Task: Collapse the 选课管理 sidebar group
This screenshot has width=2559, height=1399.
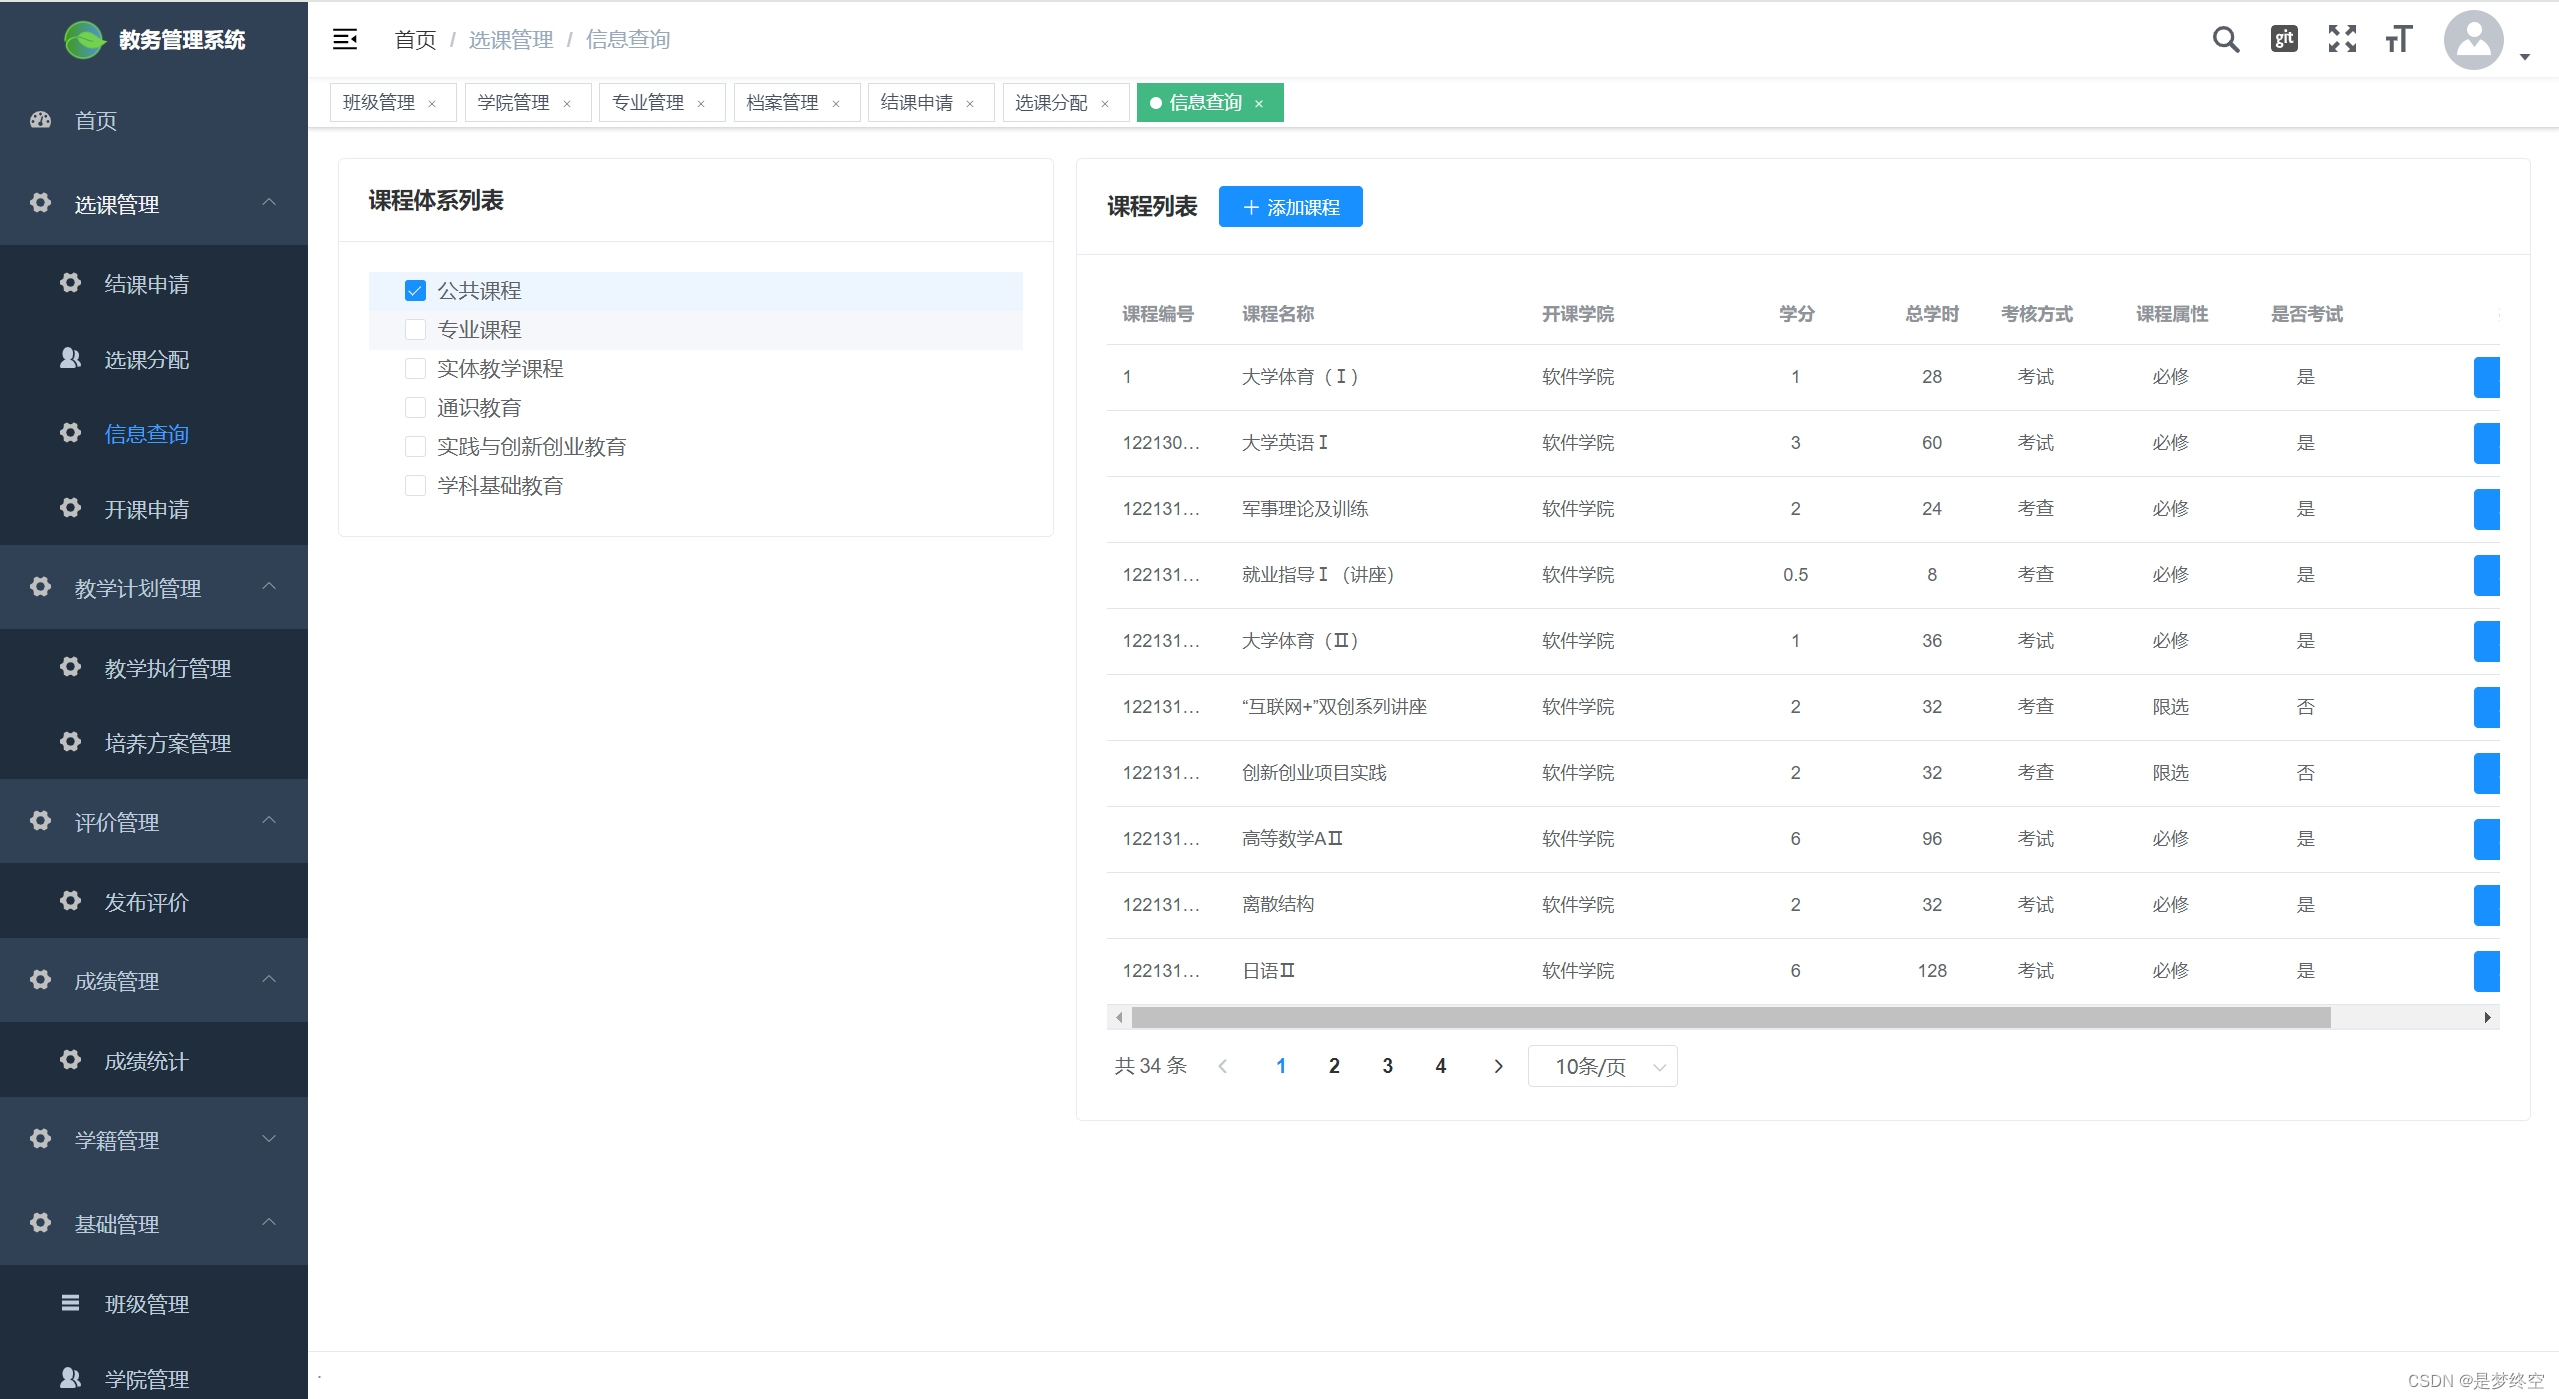Action: [x=154, y=204]
